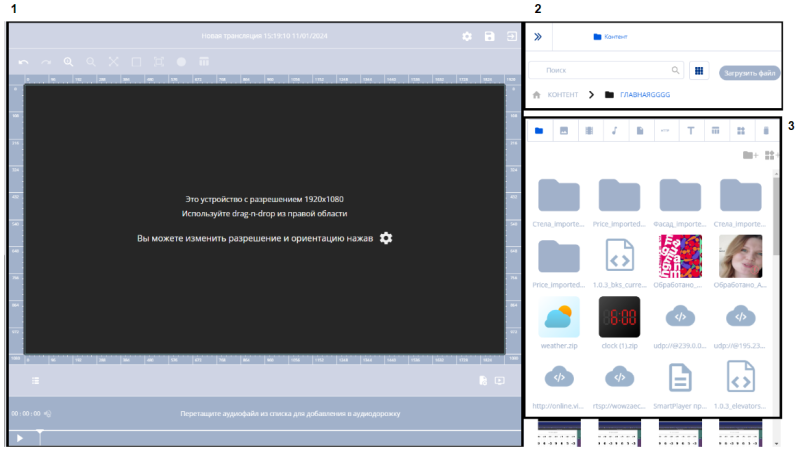Switch to the images filter tab
The image size is (800, 453).
(564, 131)
